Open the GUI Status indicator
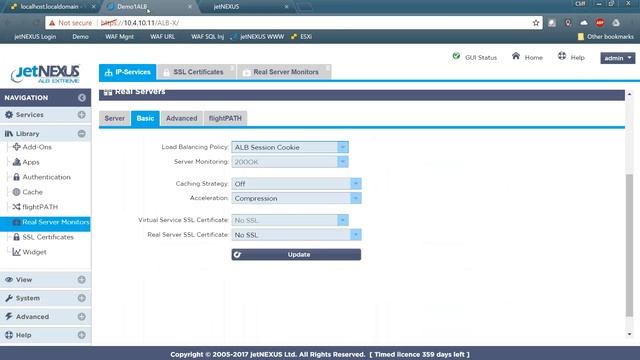Viewport: 640px width, 360px height. coord(475,57)
